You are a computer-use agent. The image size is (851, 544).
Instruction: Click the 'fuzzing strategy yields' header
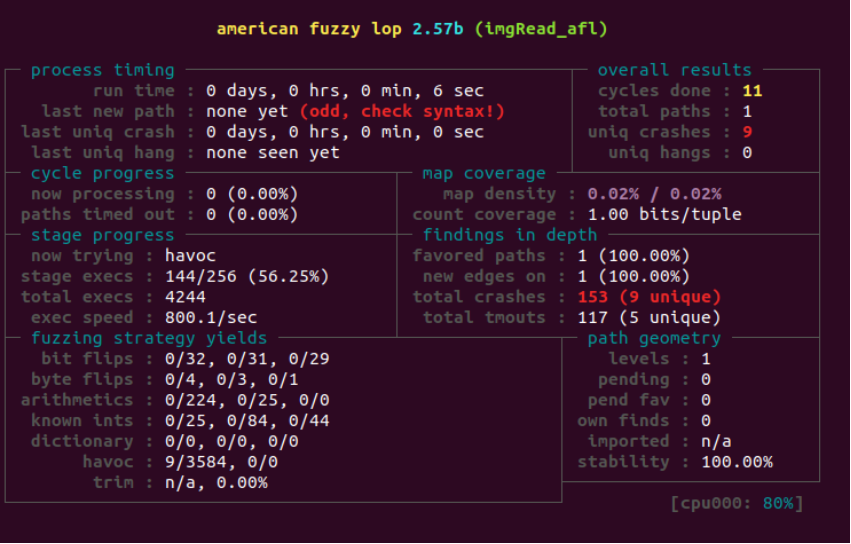(149, 338)
